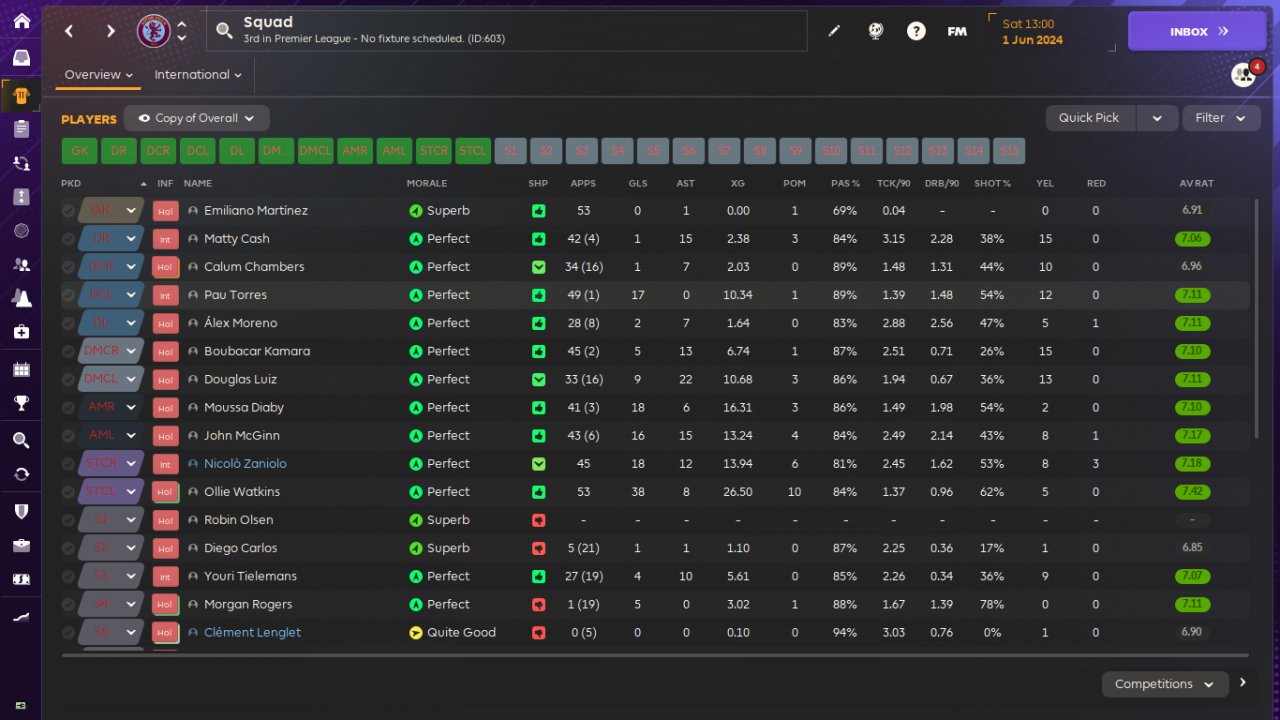The image size is (1280, 720).
Task: Sort the table by the GLS column
Action: tap(638, 184)
